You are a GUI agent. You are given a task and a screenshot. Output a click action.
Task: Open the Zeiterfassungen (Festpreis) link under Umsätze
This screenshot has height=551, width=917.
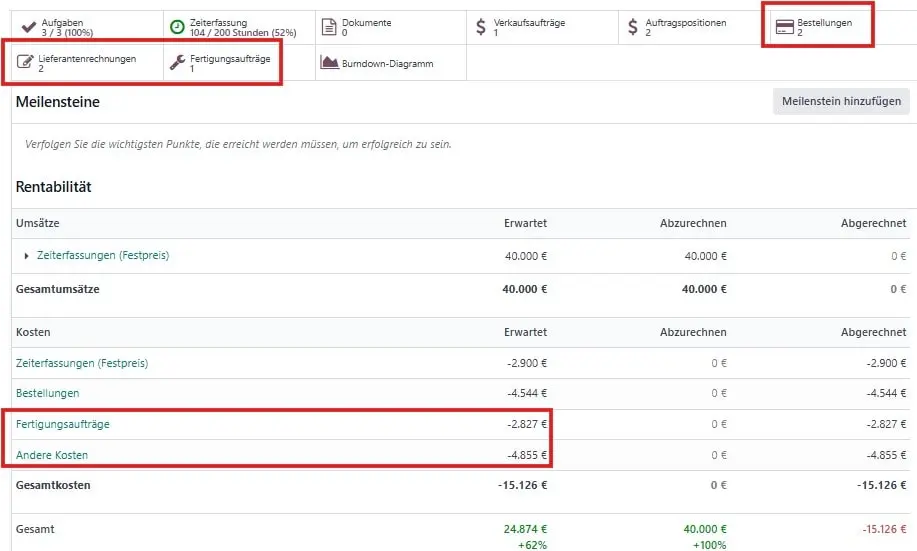tap(103, 256)
